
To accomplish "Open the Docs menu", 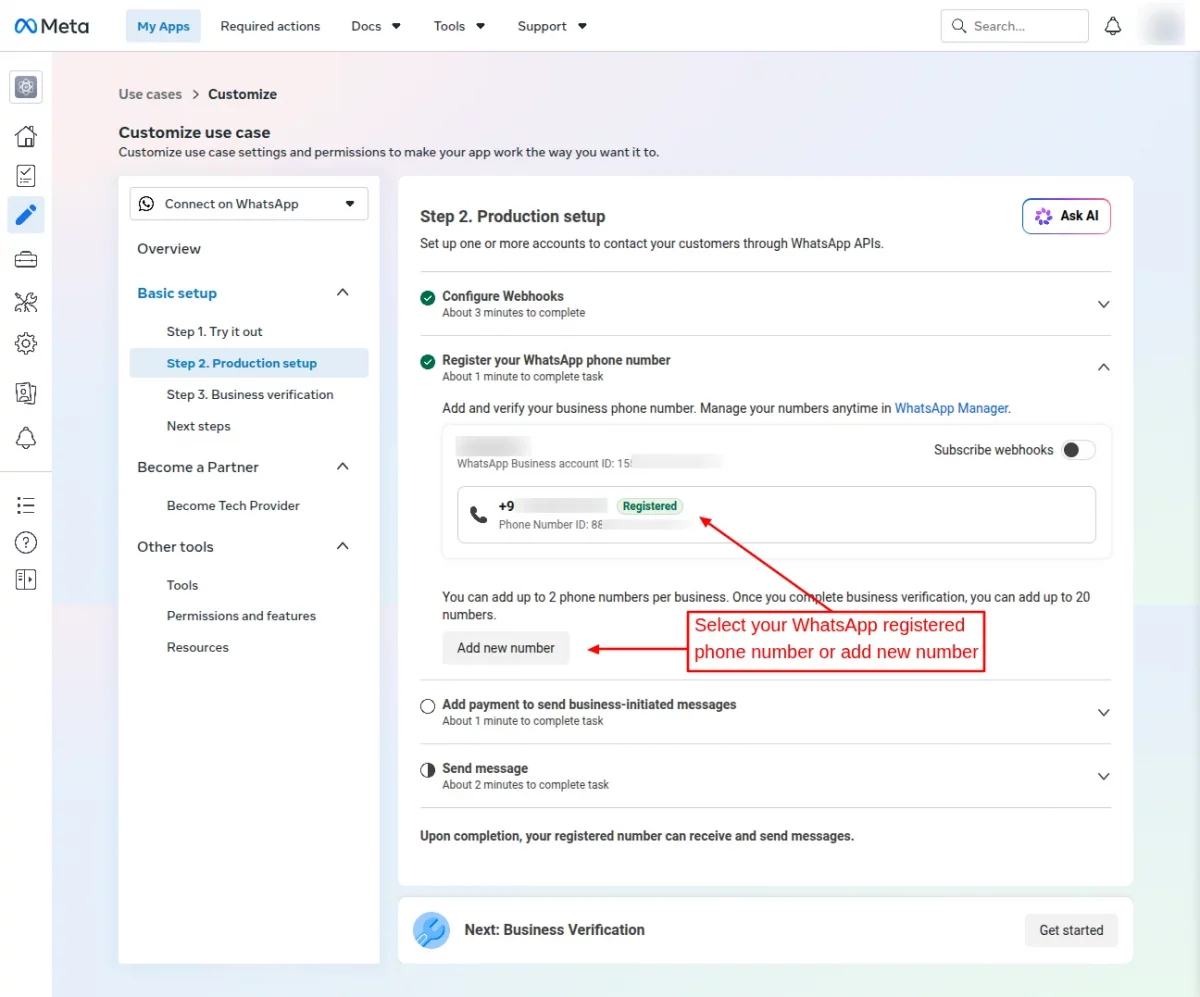I will (376, 26).
